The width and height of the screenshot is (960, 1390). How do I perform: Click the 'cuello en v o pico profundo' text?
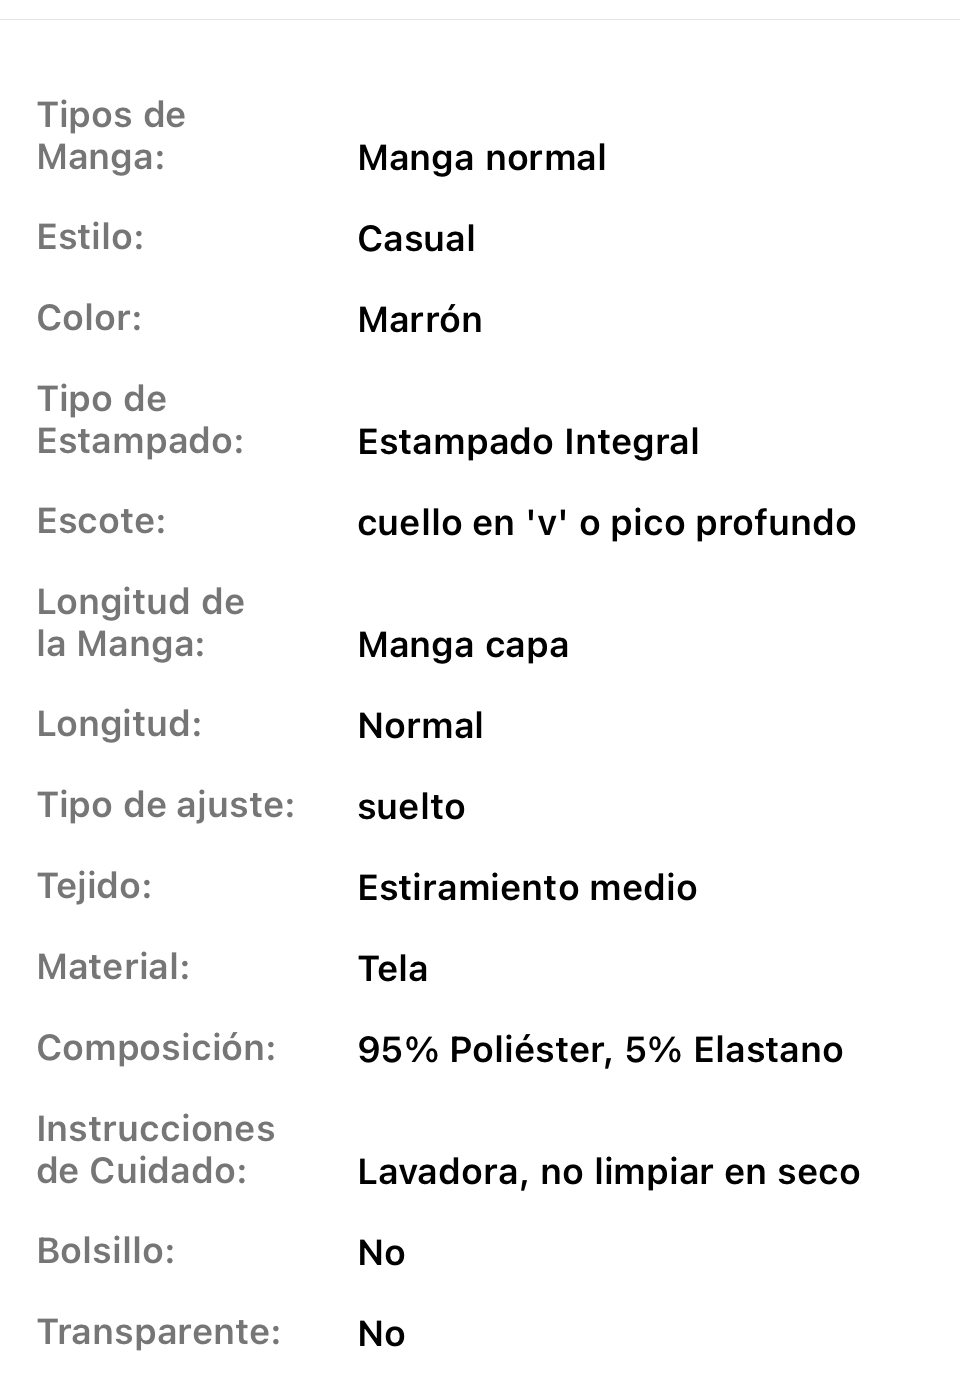pyautogui.click(x=607, y=523)
